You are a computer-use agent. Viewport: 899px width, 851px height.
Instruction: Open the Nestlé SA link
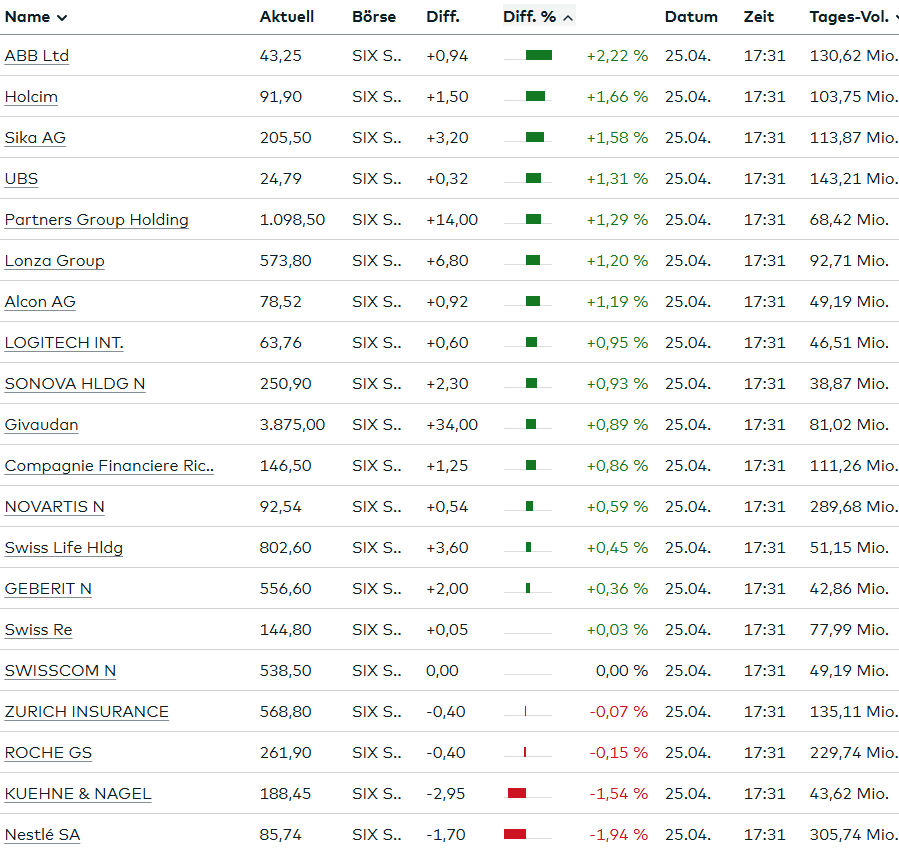point(42,835)
